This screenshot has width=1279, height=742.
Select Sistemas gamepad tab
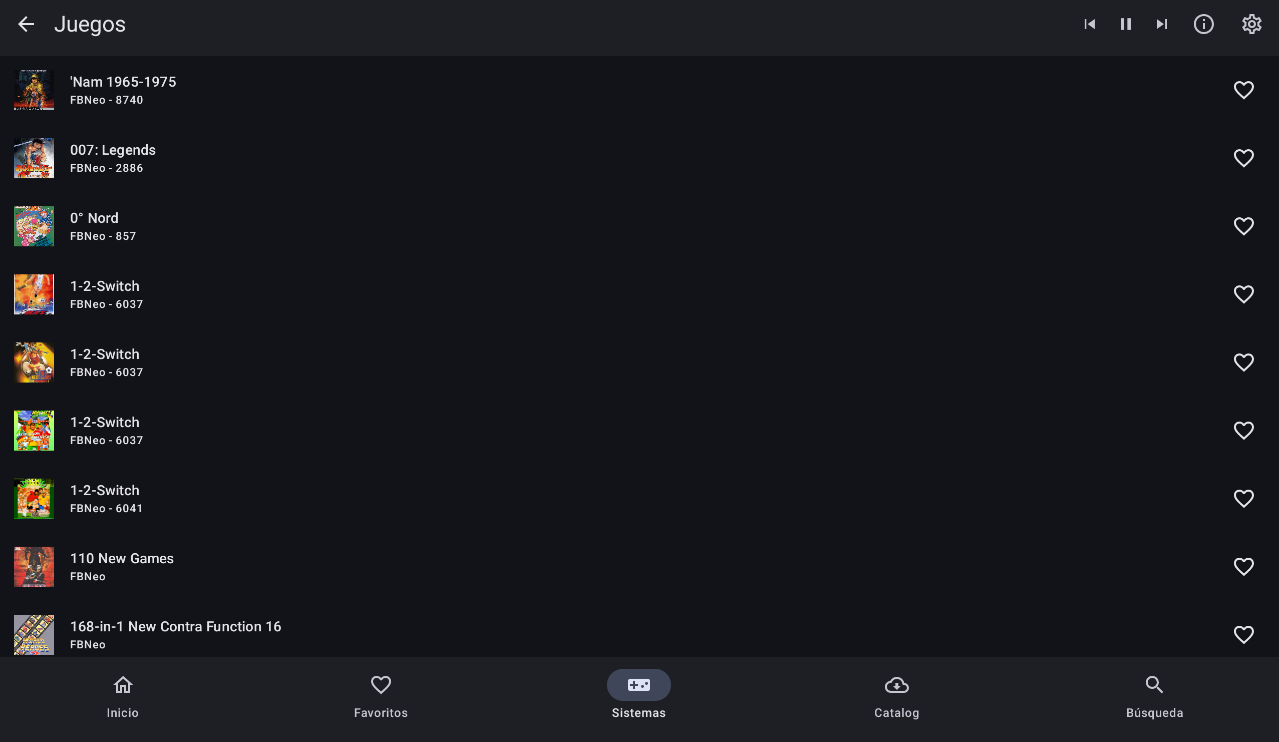639,697
